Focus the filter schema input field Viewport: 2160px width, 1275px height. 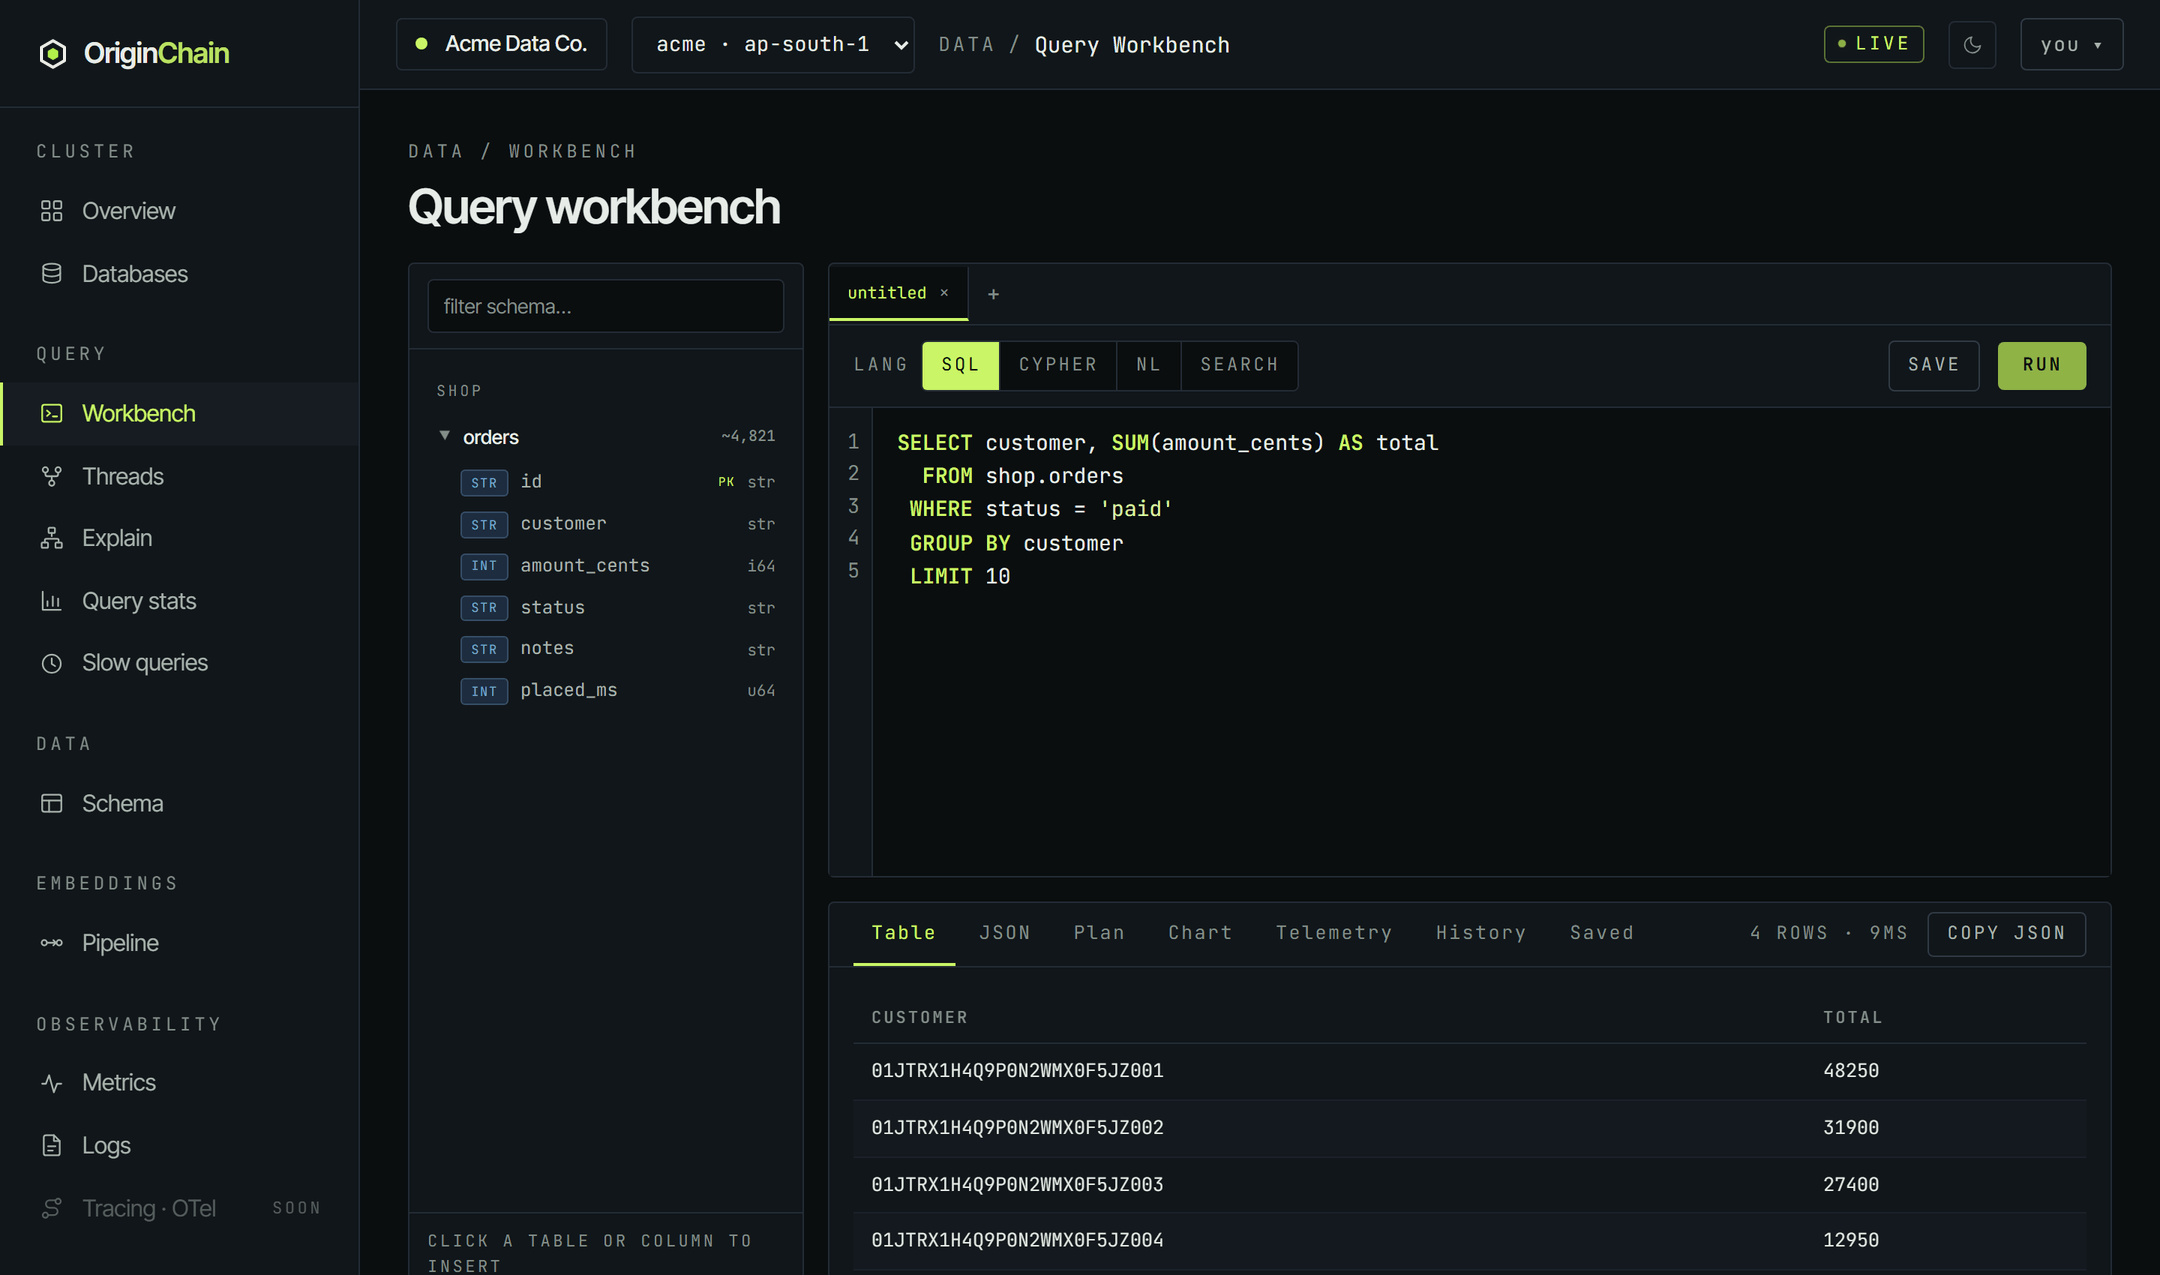(606, 306)
